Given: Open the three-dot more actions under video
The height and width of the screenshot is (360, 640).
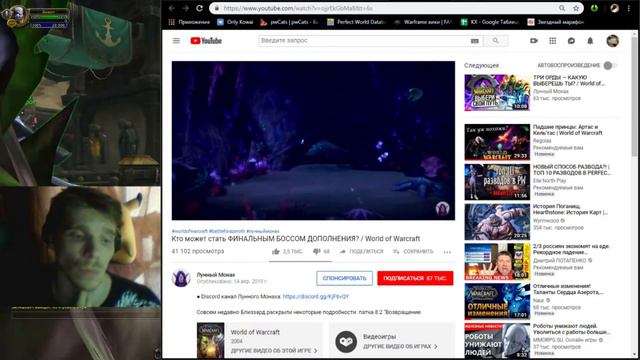Looking at the screenshot, I should coord(447,252).
